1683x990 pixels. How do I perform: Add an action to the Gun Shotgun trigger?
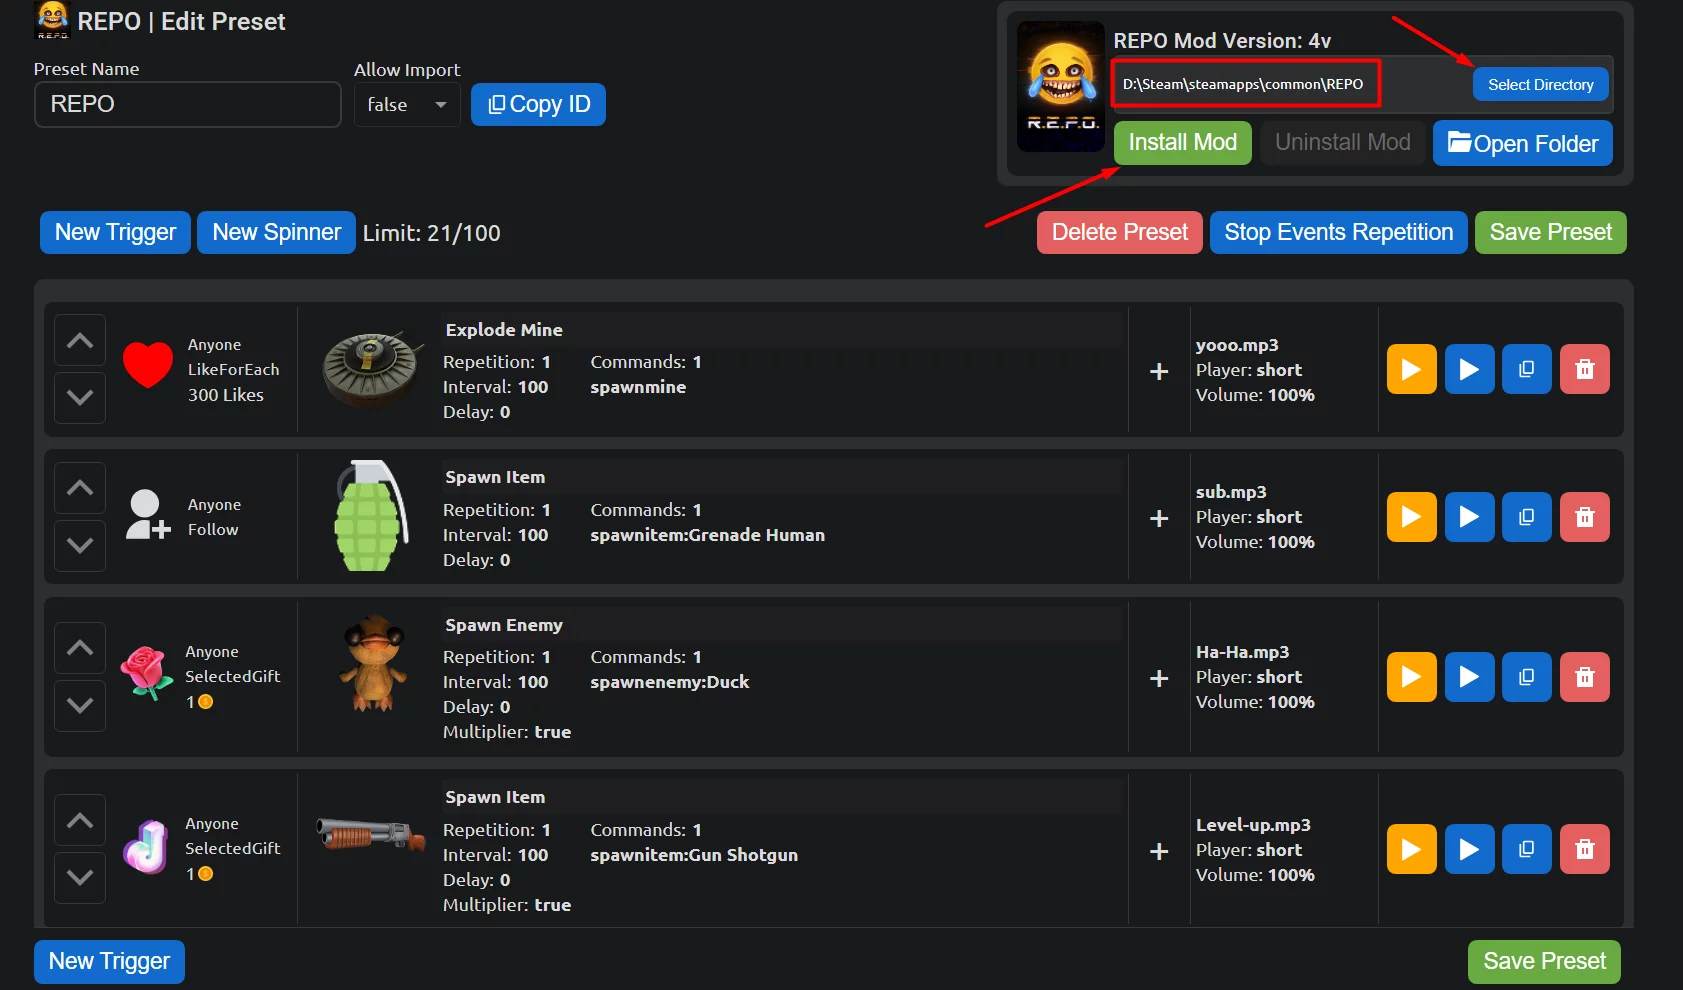pos(1159,851)
